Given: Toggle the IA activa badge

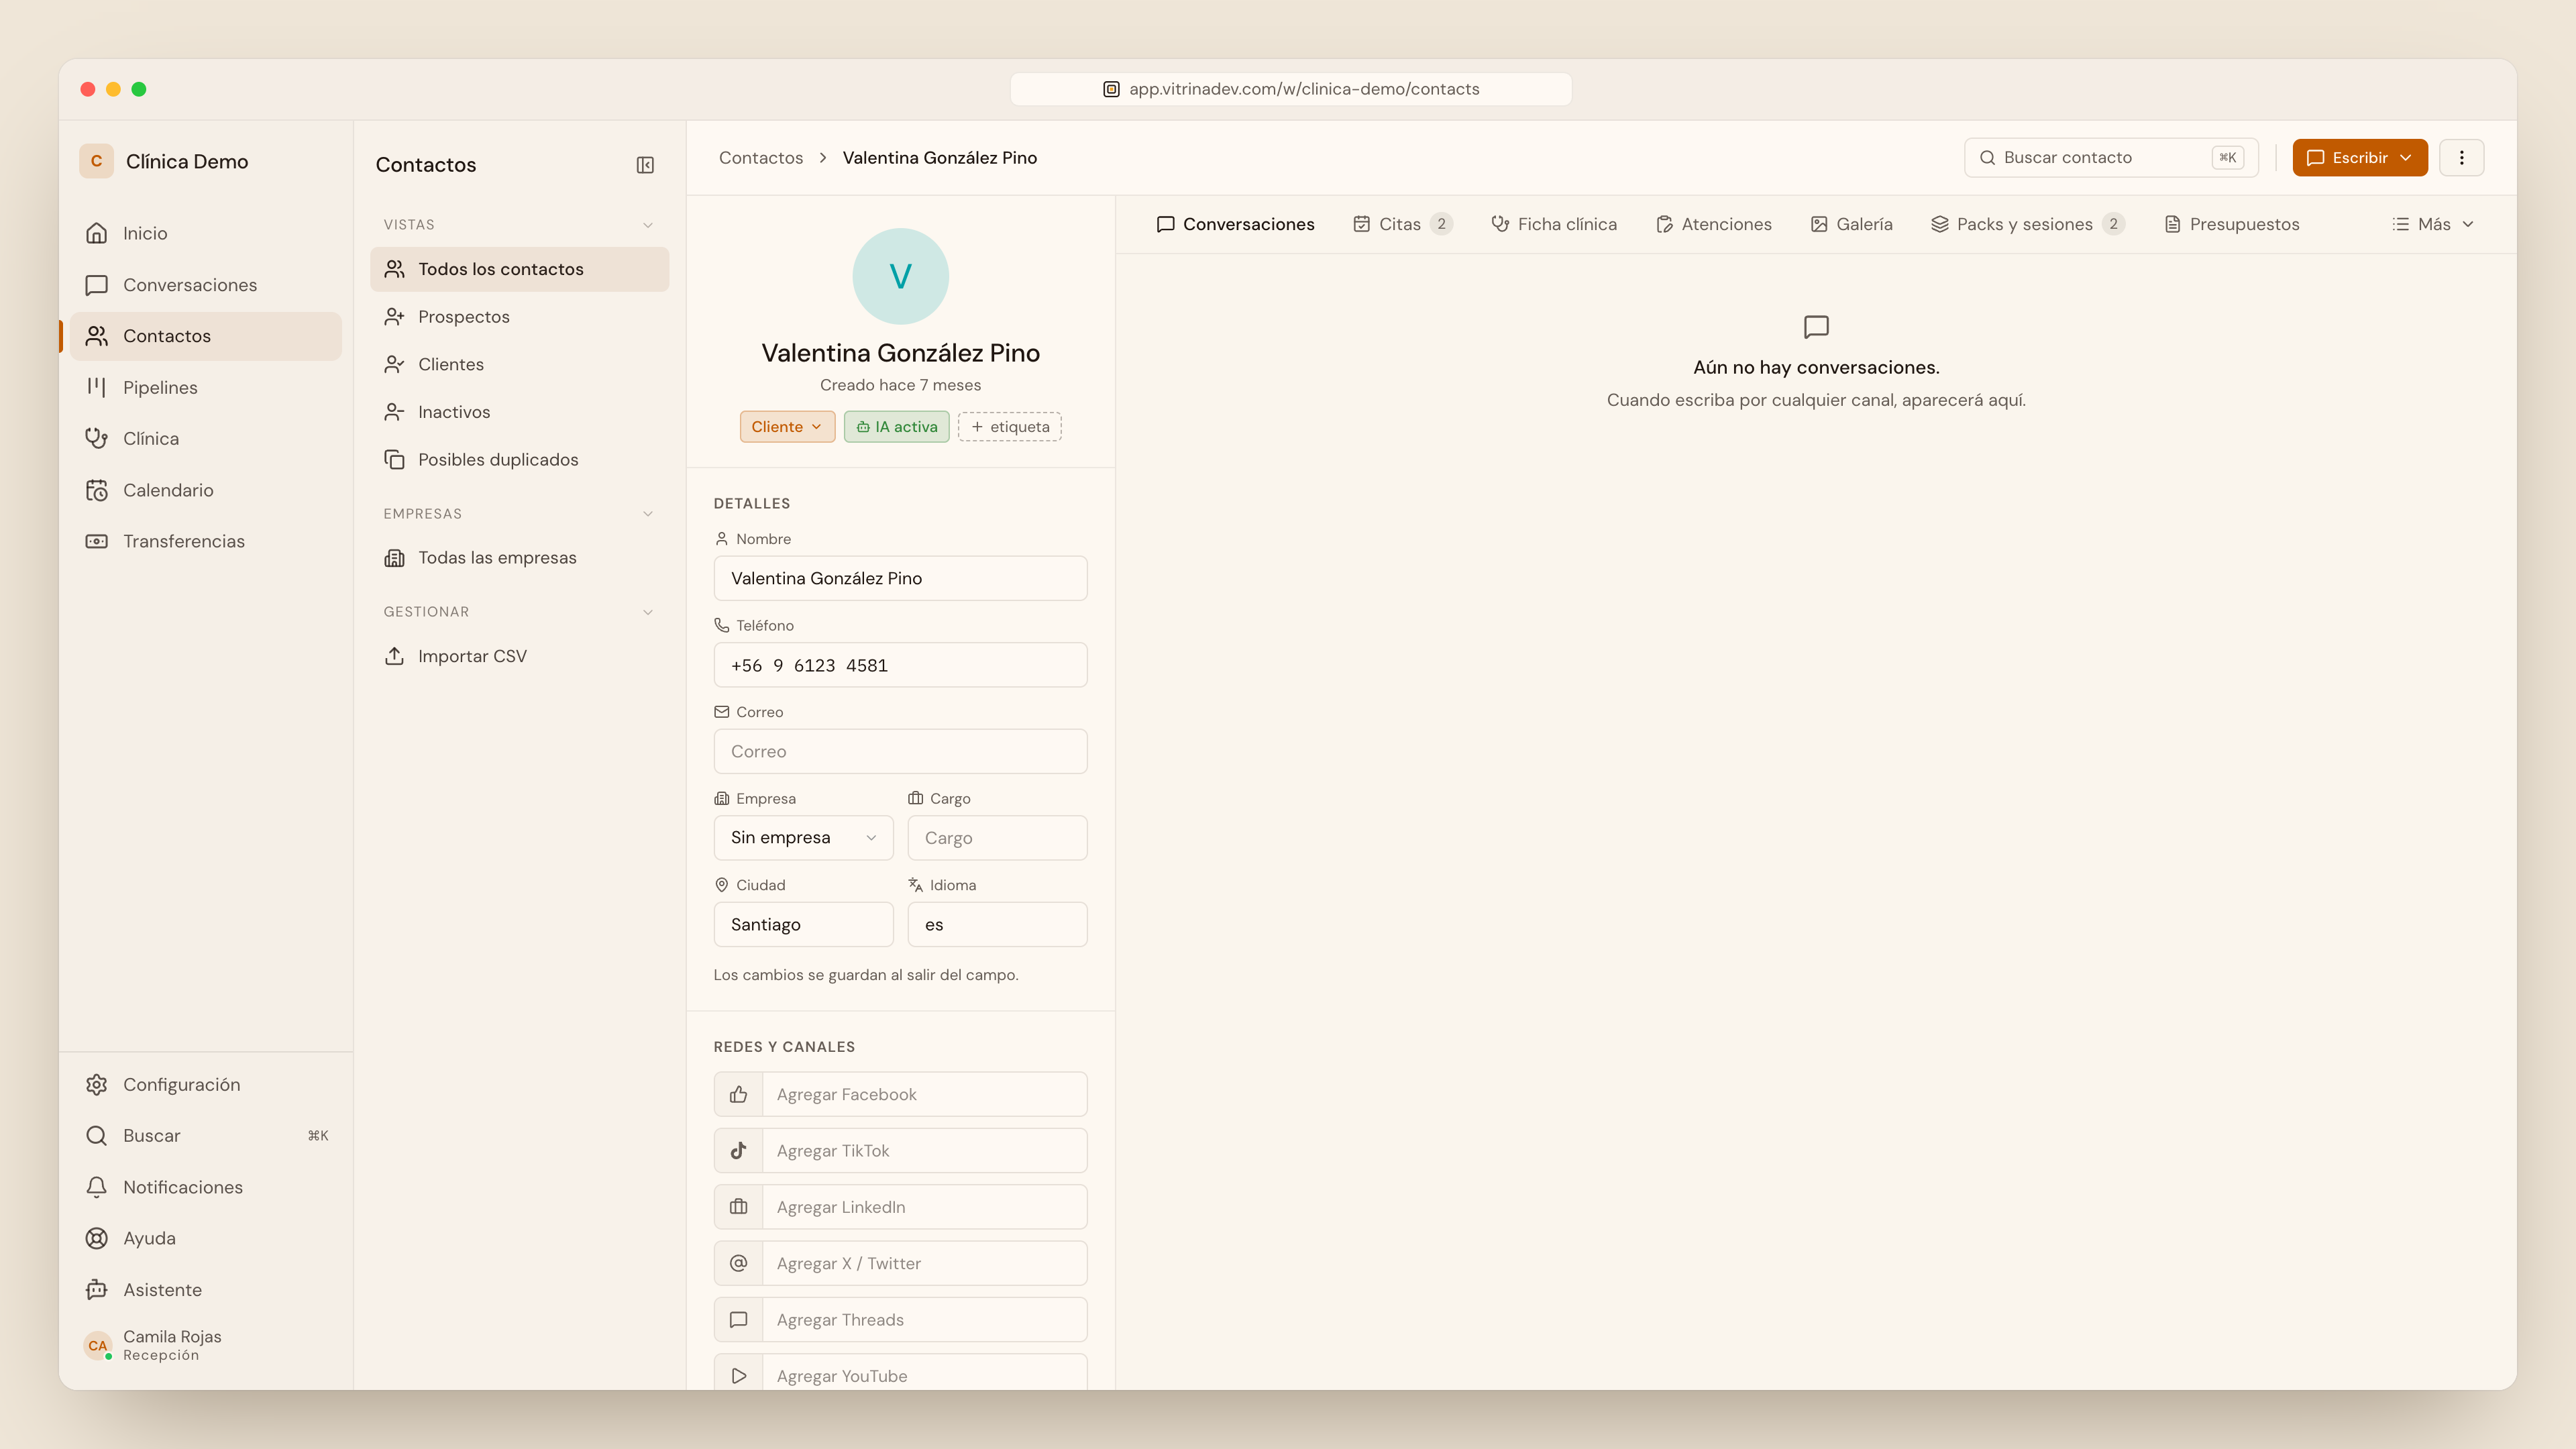Looking at the screenshot, I should pyautogui.click(x=896, y=427).
